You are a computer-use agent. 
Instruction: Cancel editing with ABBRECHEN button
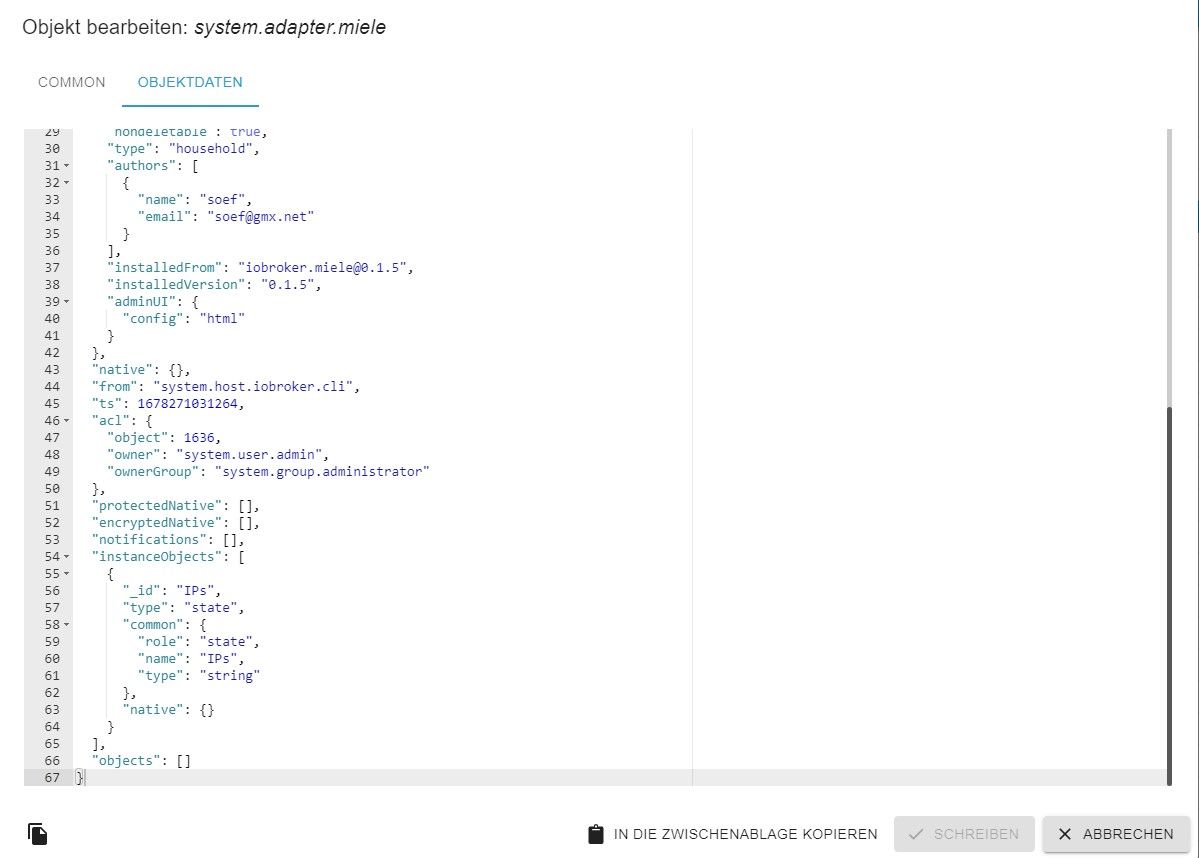1116,834
